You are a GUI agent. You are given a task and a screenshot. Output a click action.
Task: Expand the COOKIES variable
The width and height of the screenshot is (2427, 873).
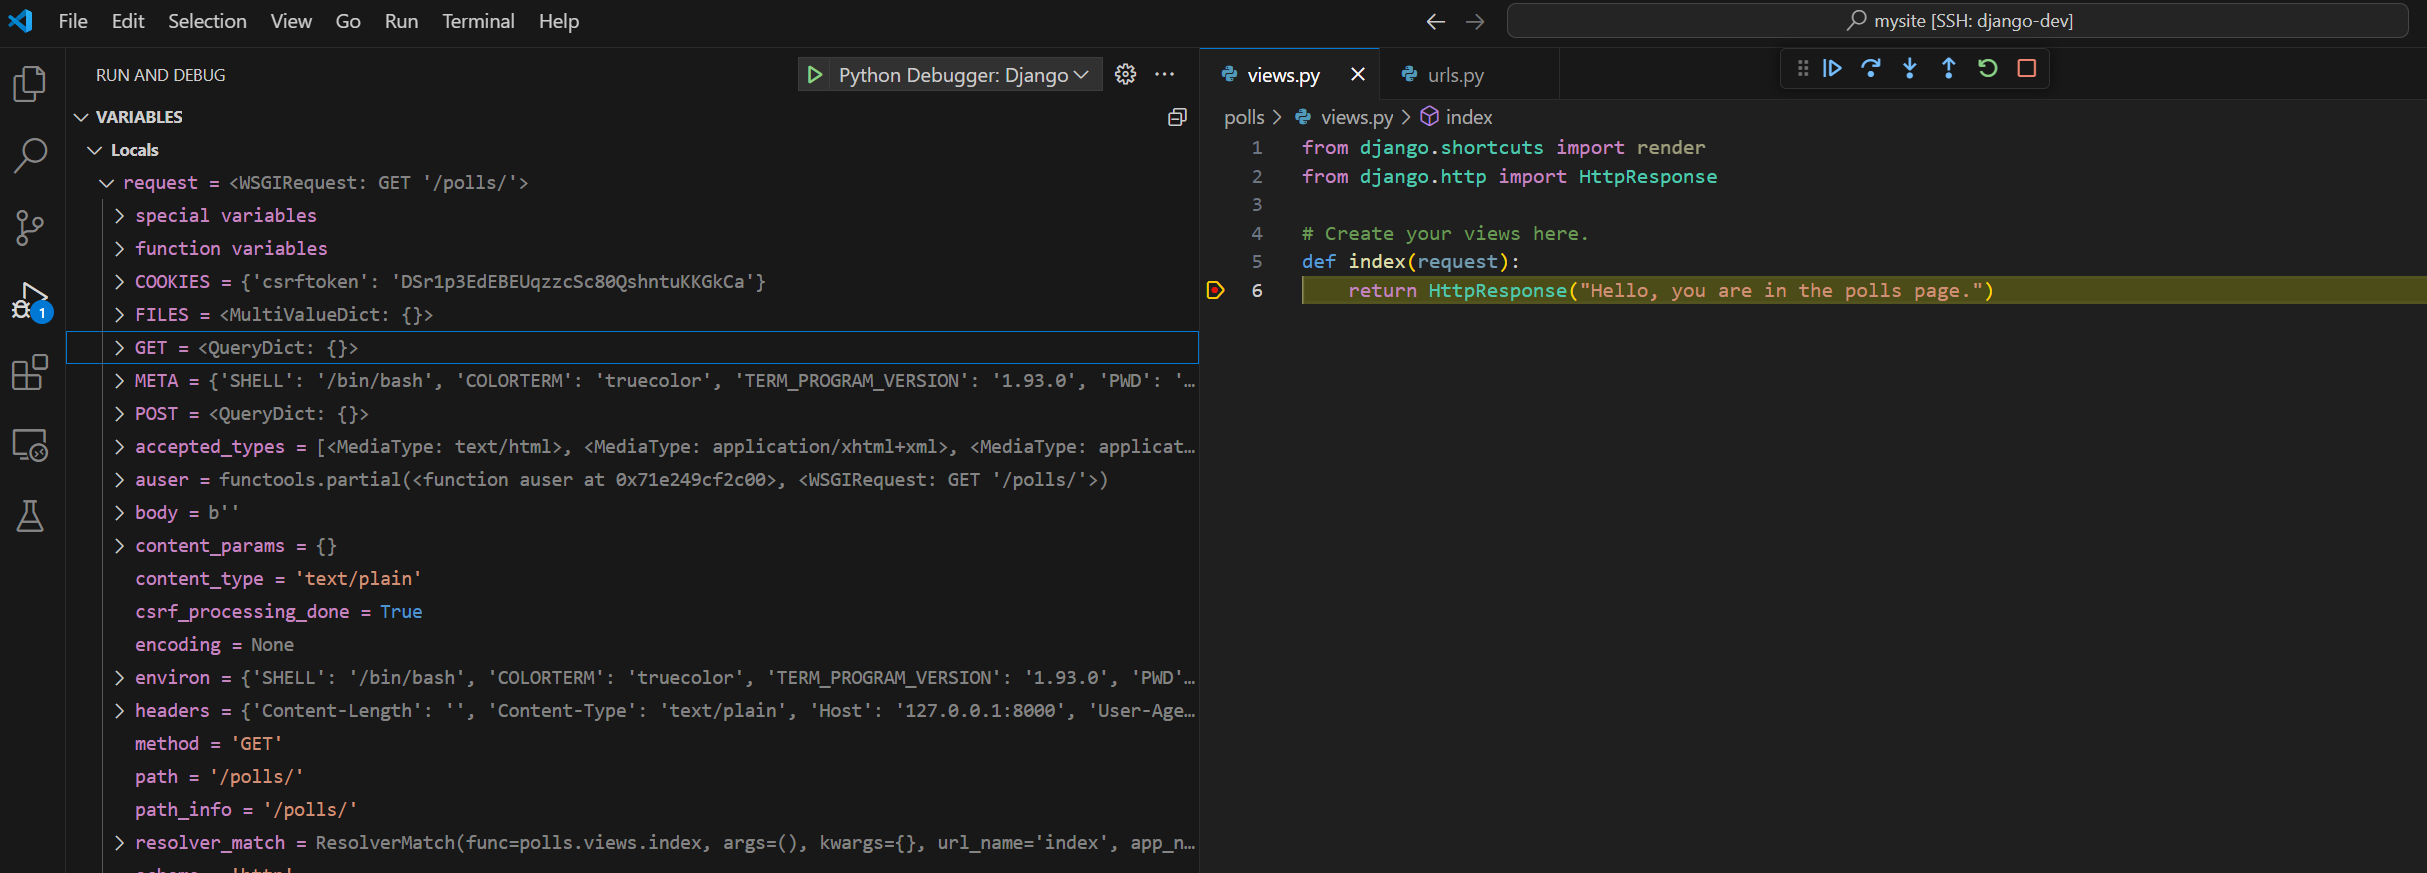[119, 282]
